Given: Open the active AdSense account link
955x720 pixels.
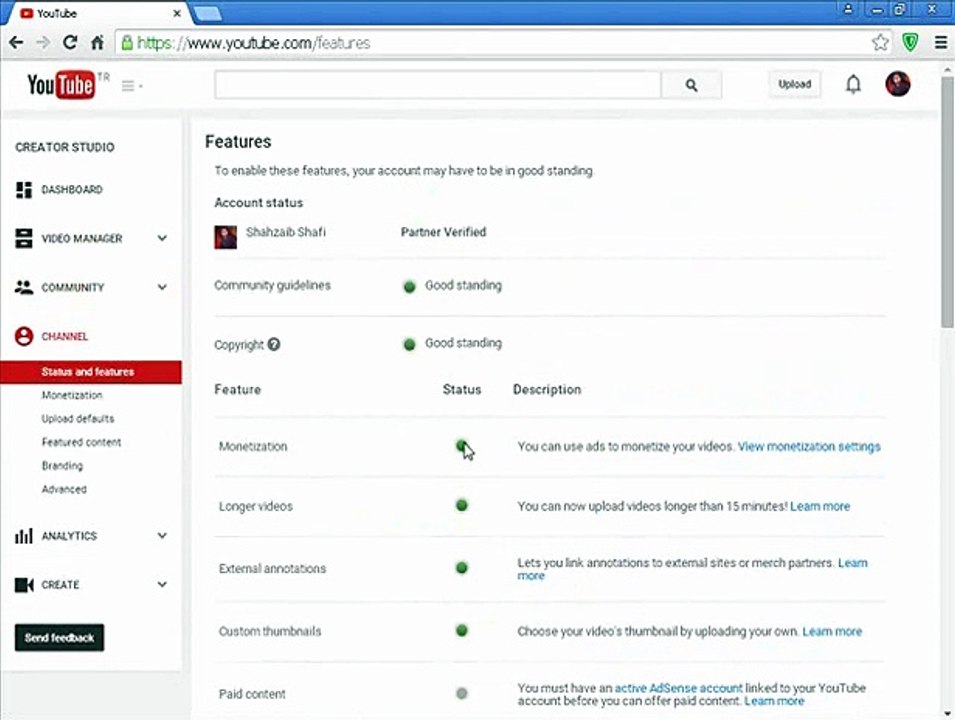Looking at the screenshot, I should 678,688.
